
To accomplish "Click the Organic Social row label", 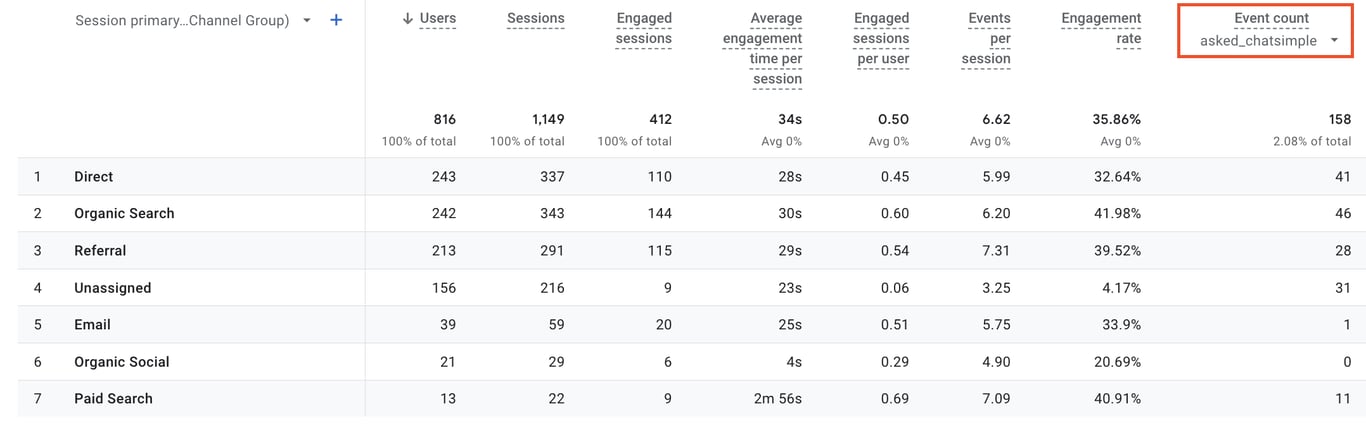I will point(121,362).
